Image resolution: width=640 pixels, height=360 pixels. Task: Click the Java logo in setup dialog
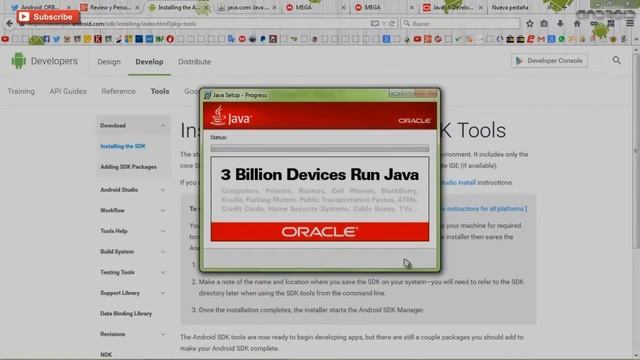(231, 116)
